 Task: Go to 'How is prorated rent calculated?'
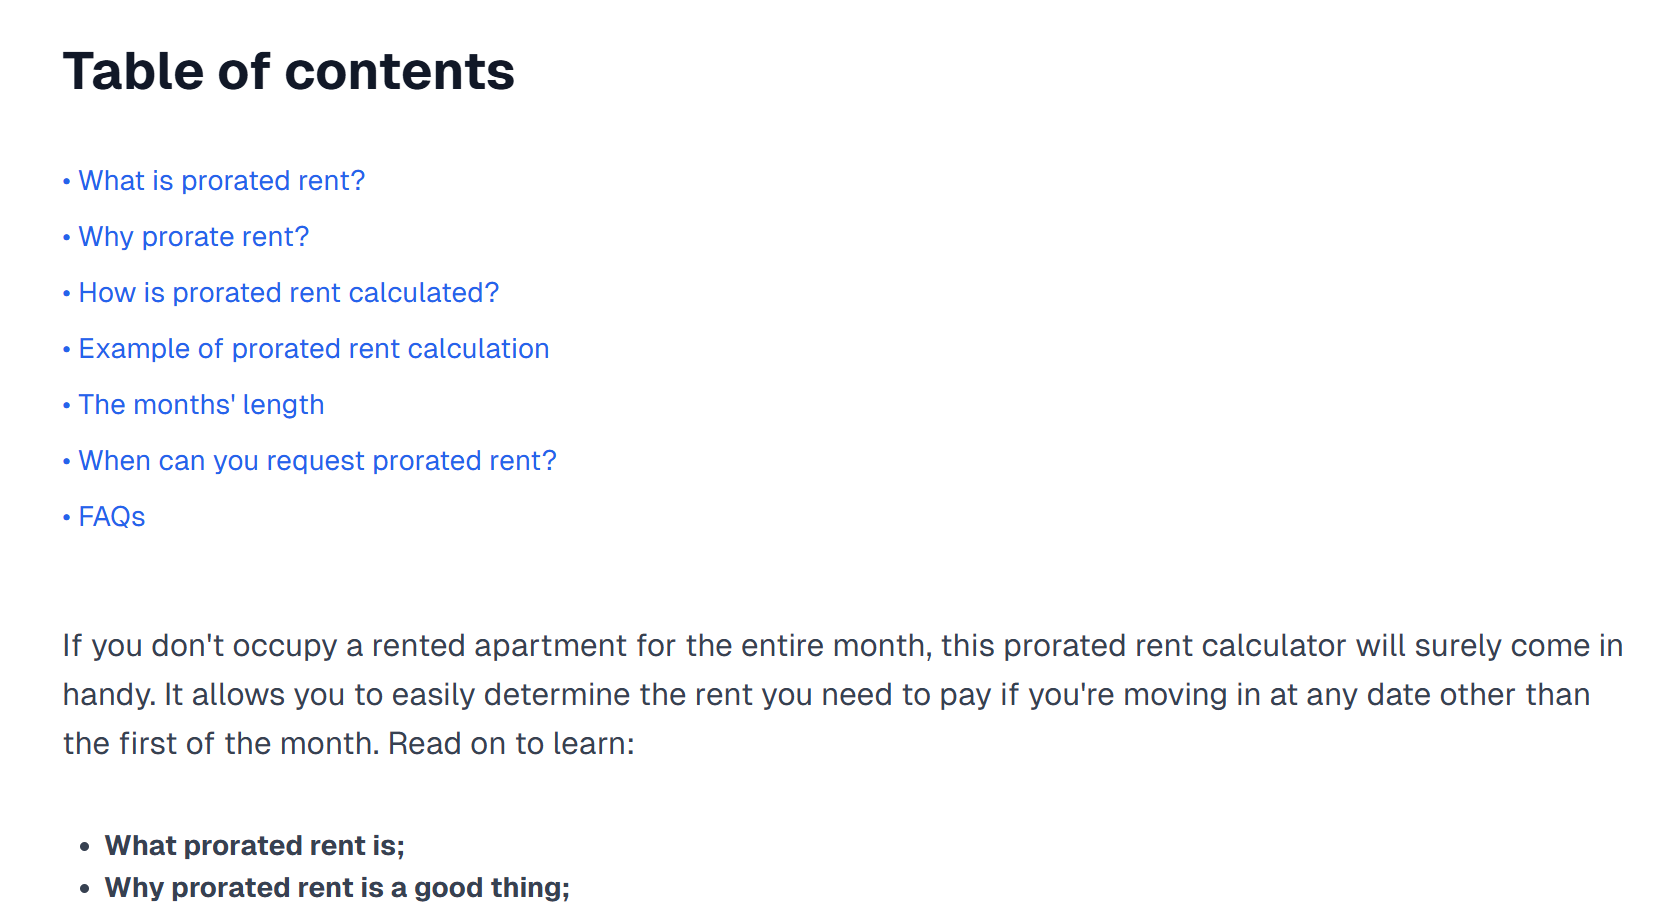(288, 293)
